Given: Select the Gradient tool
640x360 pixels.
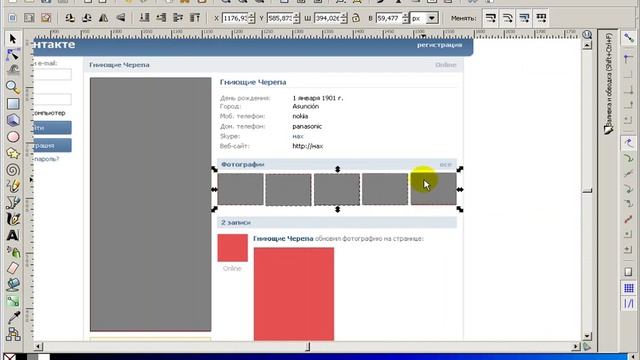Looking at the screenshot, I should [x=13, y=301].
